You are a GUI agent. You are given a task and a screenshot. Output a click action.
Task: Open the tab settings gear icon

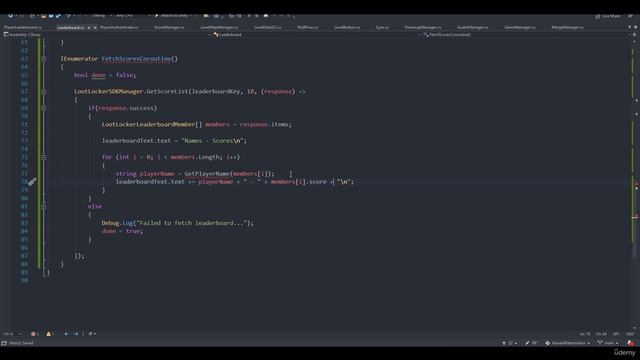click(636, 27)
